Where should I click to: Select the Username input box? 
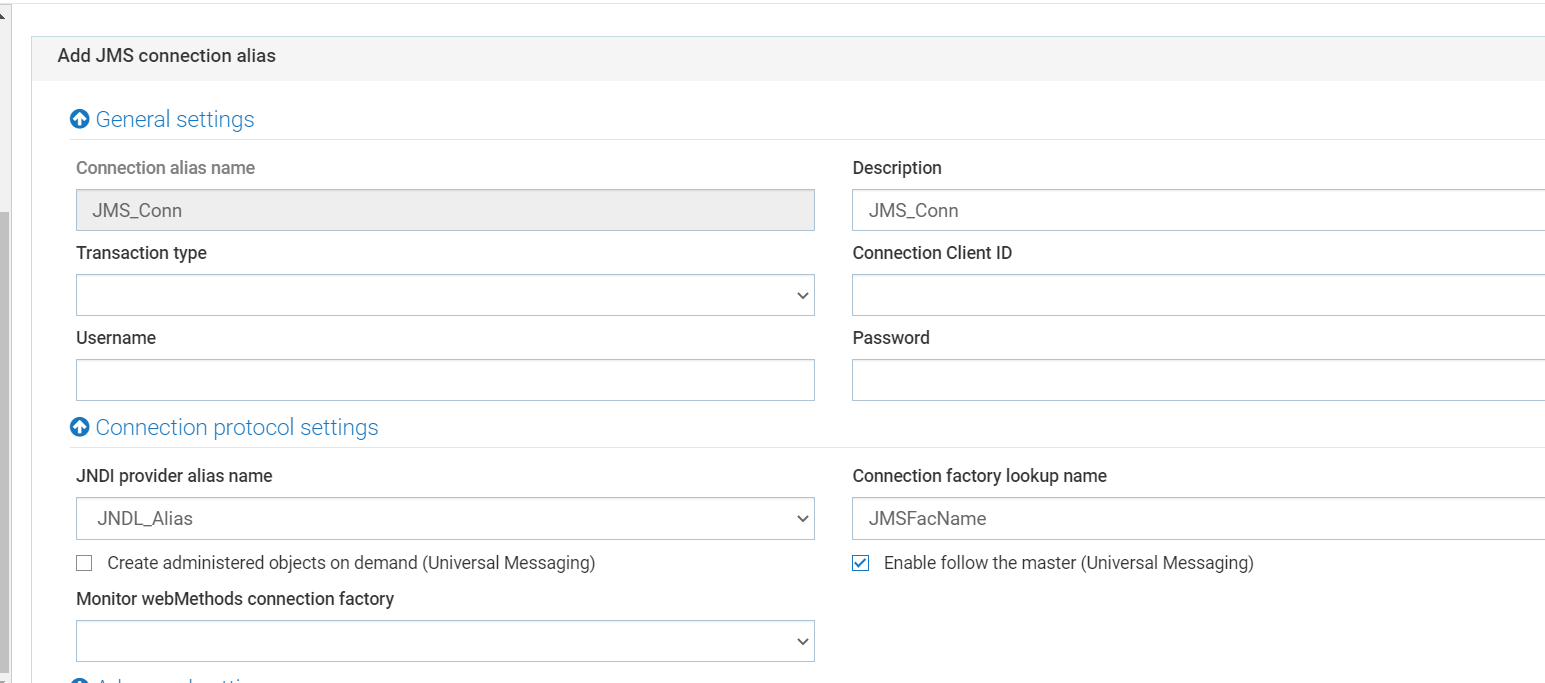tap(445, 380)
